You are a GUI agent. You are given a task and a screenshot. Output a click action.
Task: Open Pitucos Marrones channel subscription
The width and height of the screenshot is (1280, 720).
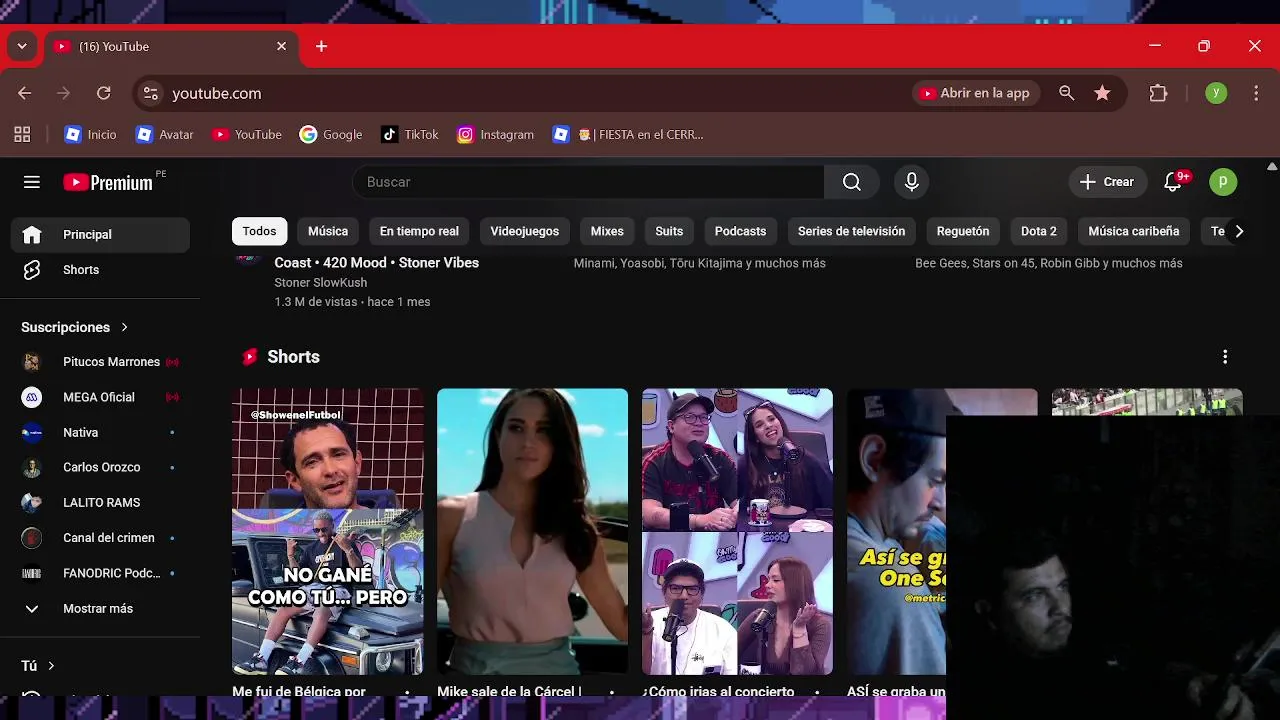100,362
